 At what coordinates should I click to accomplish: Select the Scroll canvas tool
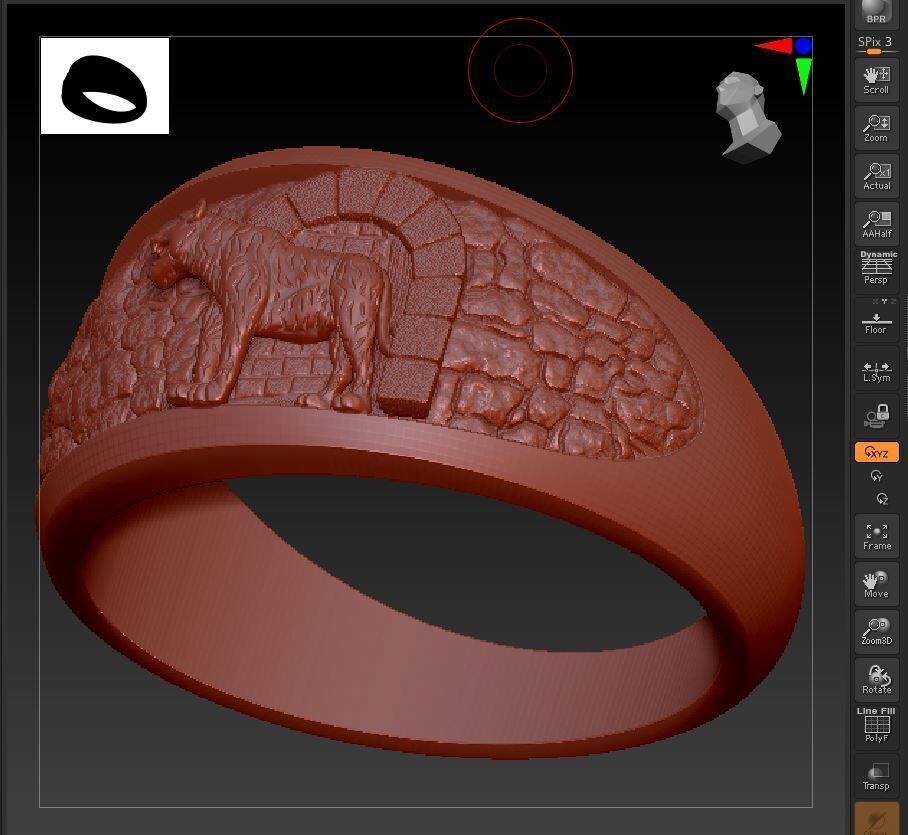[x=876, y=80]
